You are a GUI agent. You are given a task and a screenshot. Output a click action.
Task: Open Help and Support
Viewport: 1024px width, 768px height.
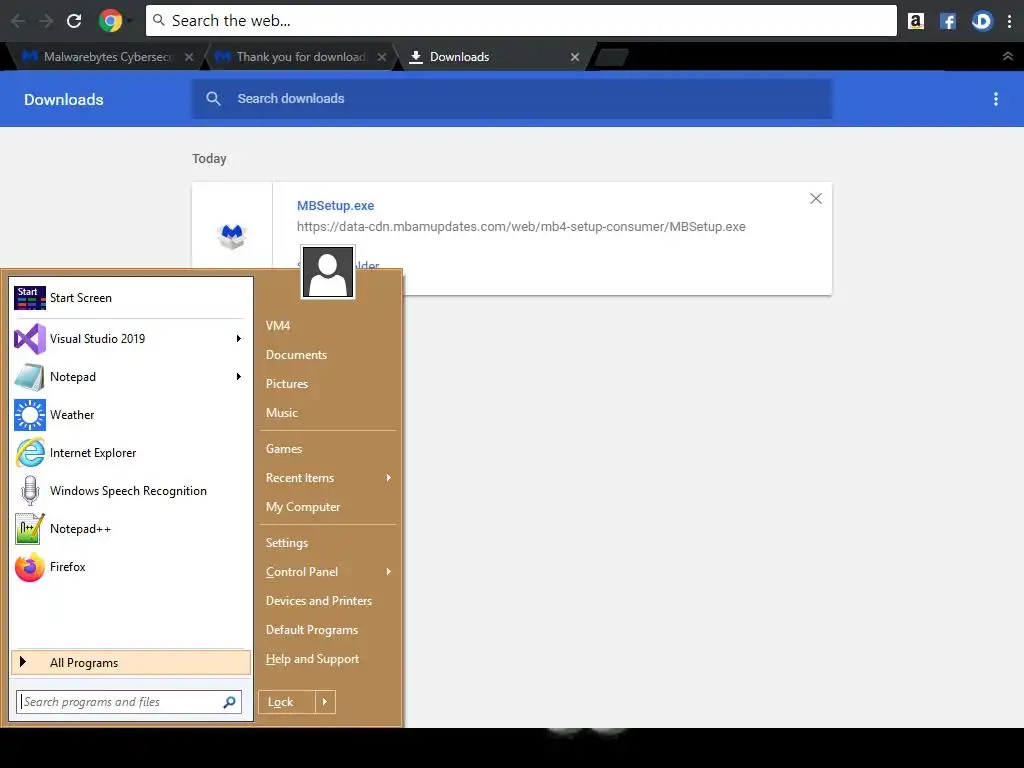312,659
